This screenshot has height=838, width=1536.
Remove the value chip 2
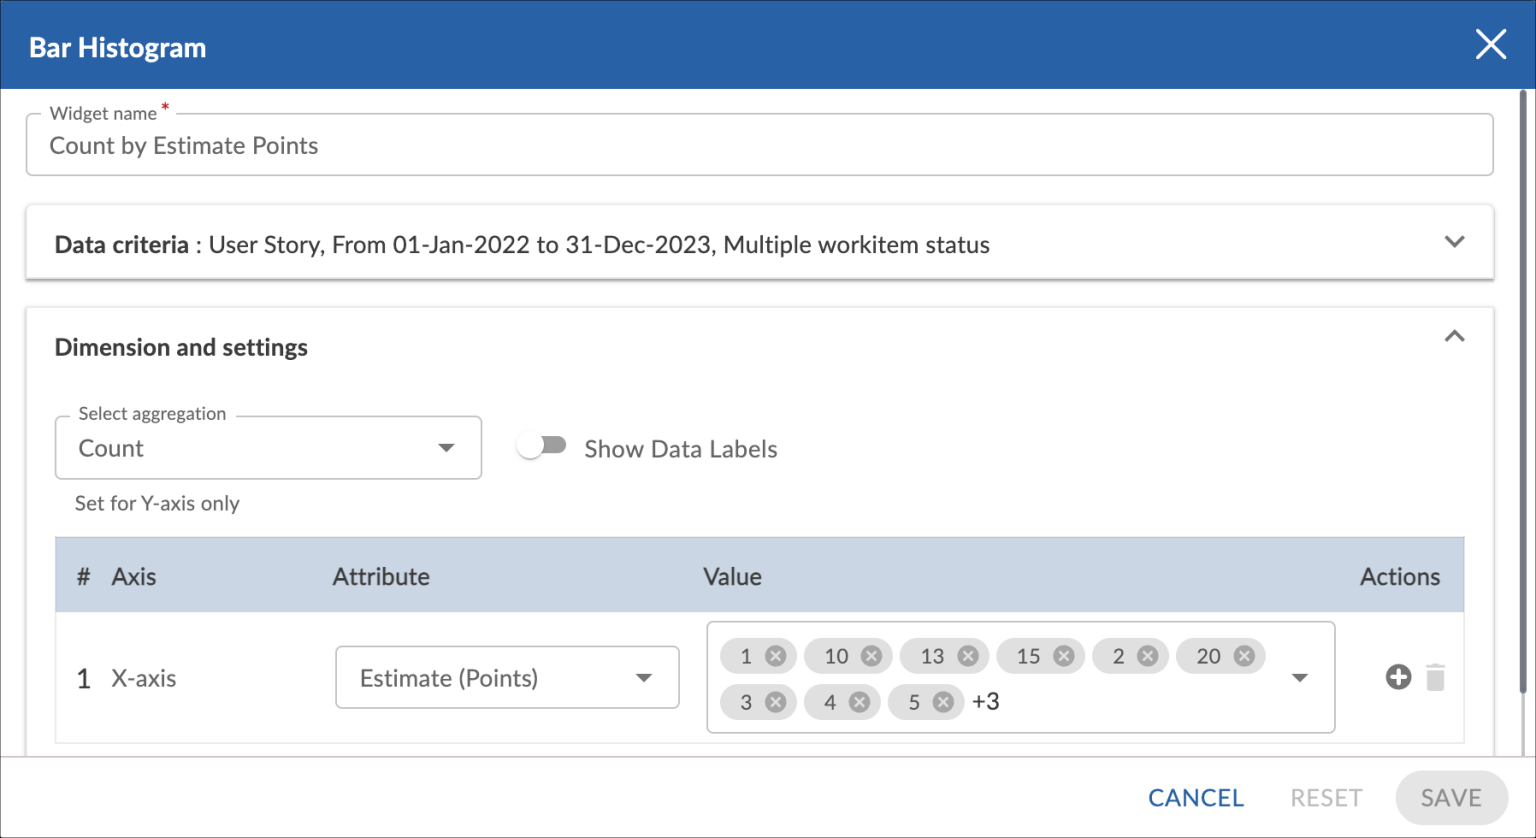point(1147,656)
